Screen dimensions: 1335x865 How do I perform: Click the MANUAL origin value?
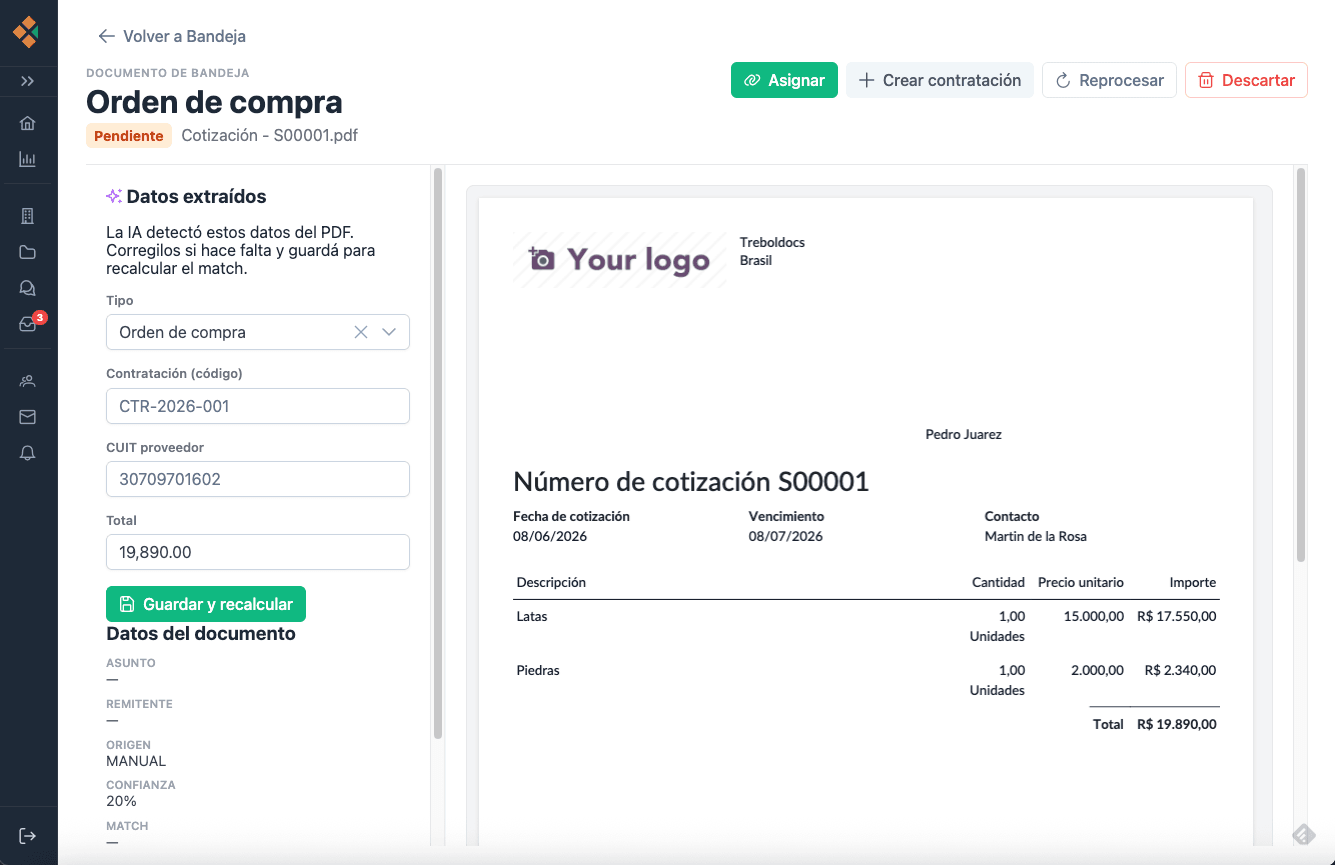click(136, 761)
